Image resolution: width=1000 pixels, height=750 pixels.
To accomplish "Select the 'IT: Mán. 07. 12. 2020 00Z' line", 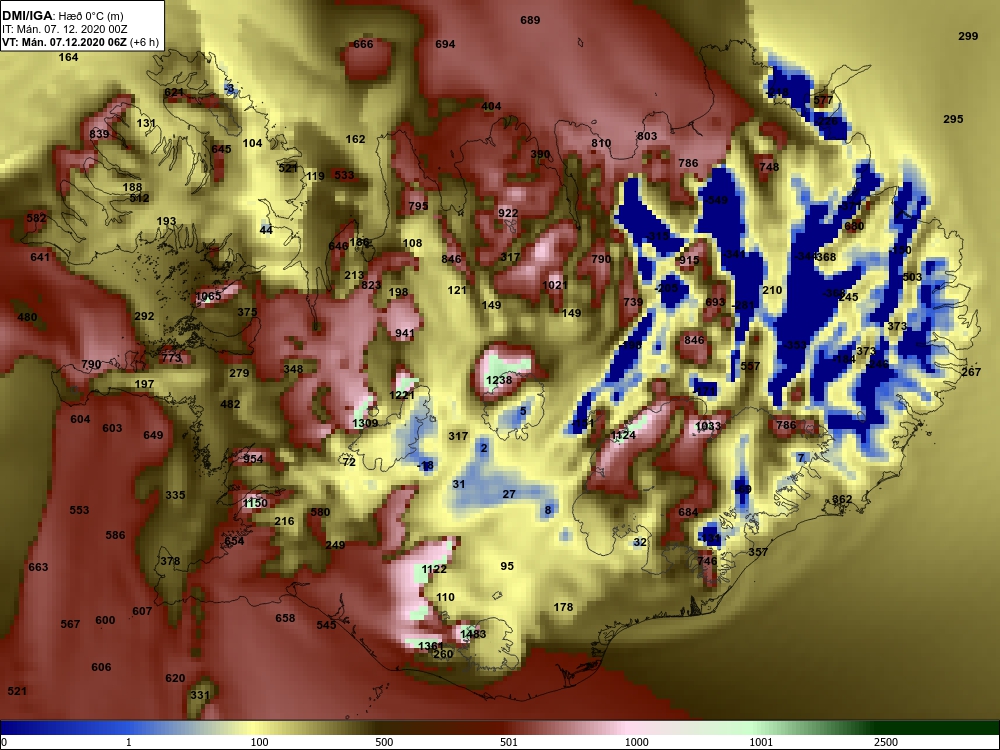I will coord(64,29).
